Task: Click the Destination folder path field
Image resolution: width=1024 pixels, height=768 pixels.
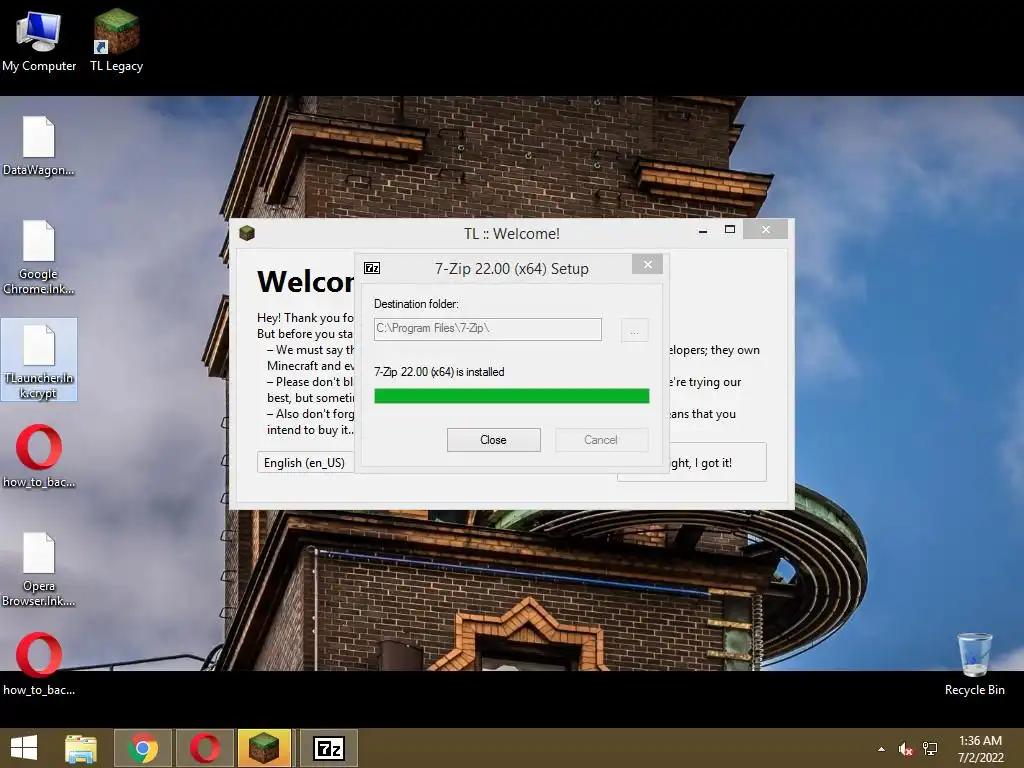Action: [488, 329]
